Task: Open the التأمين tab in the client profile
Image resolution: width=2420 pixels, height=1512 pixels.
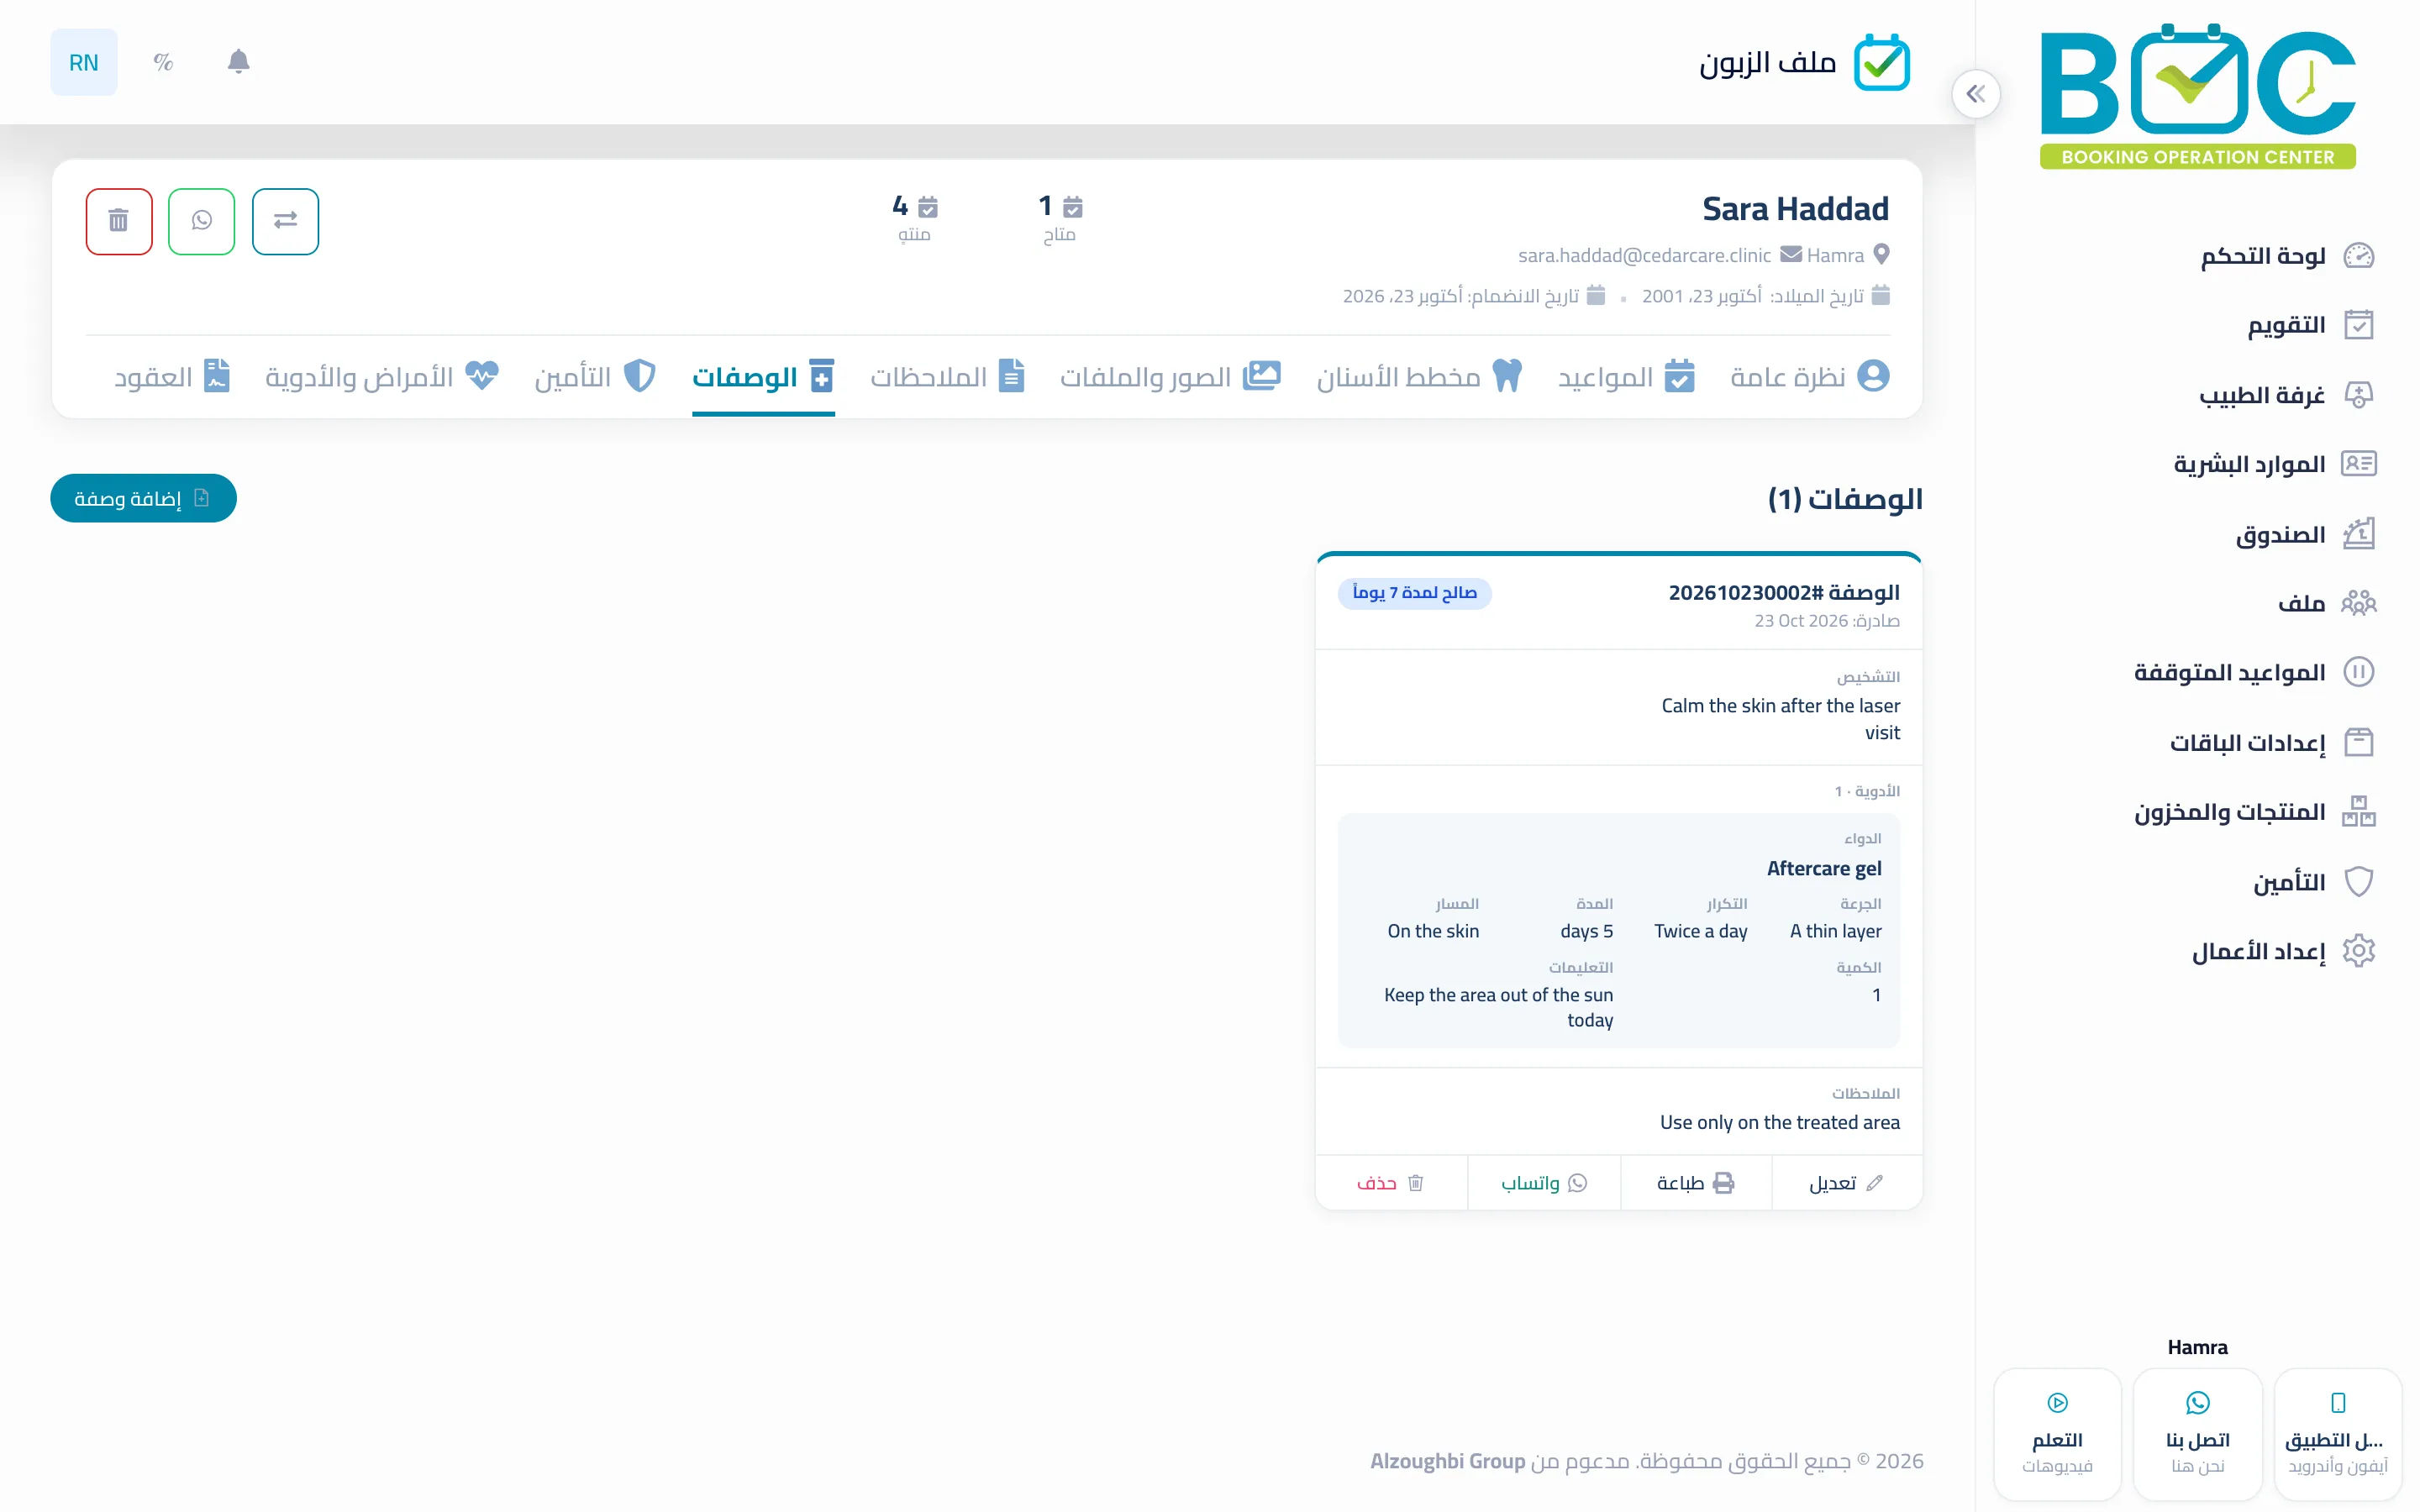Action: click(x=595, y=377)
